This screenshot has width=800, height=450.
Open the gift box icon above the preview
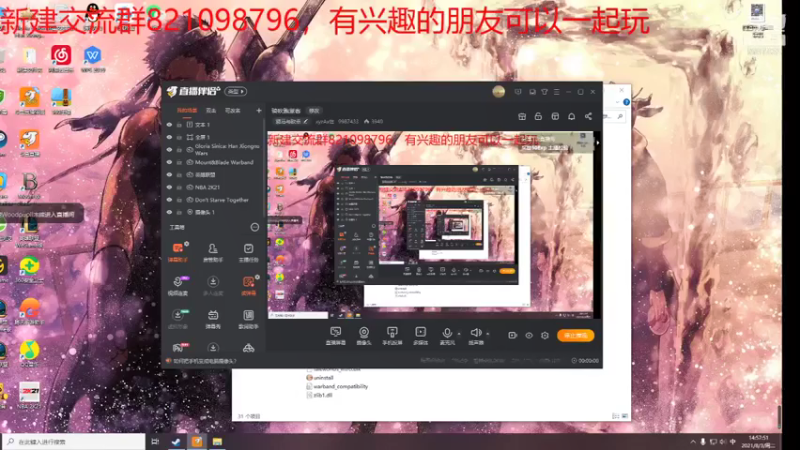[x=522, y=116]
